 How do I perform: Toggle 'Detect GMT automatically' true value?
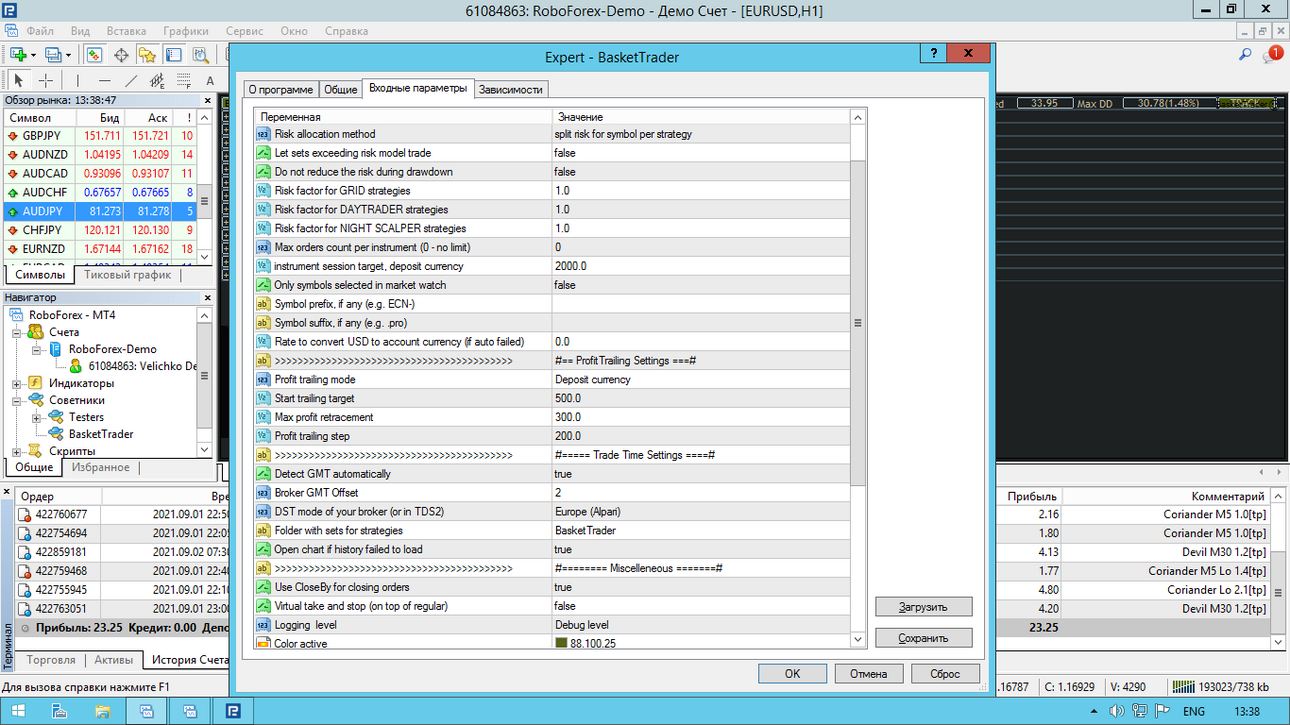(x=700, y=474)
